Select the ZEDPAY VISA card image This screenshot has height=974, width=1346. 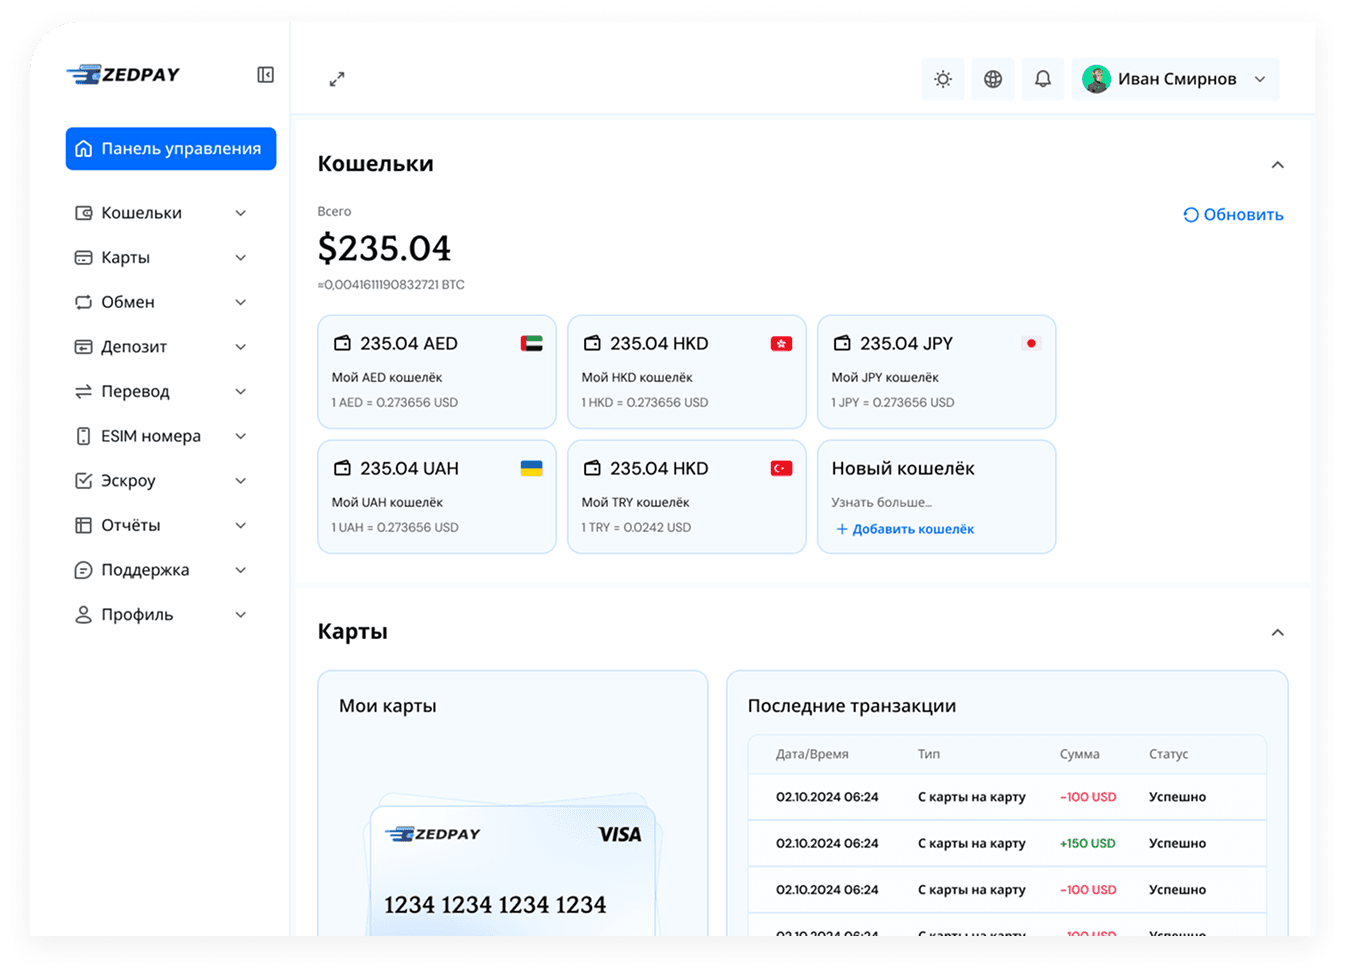(513, 868)
